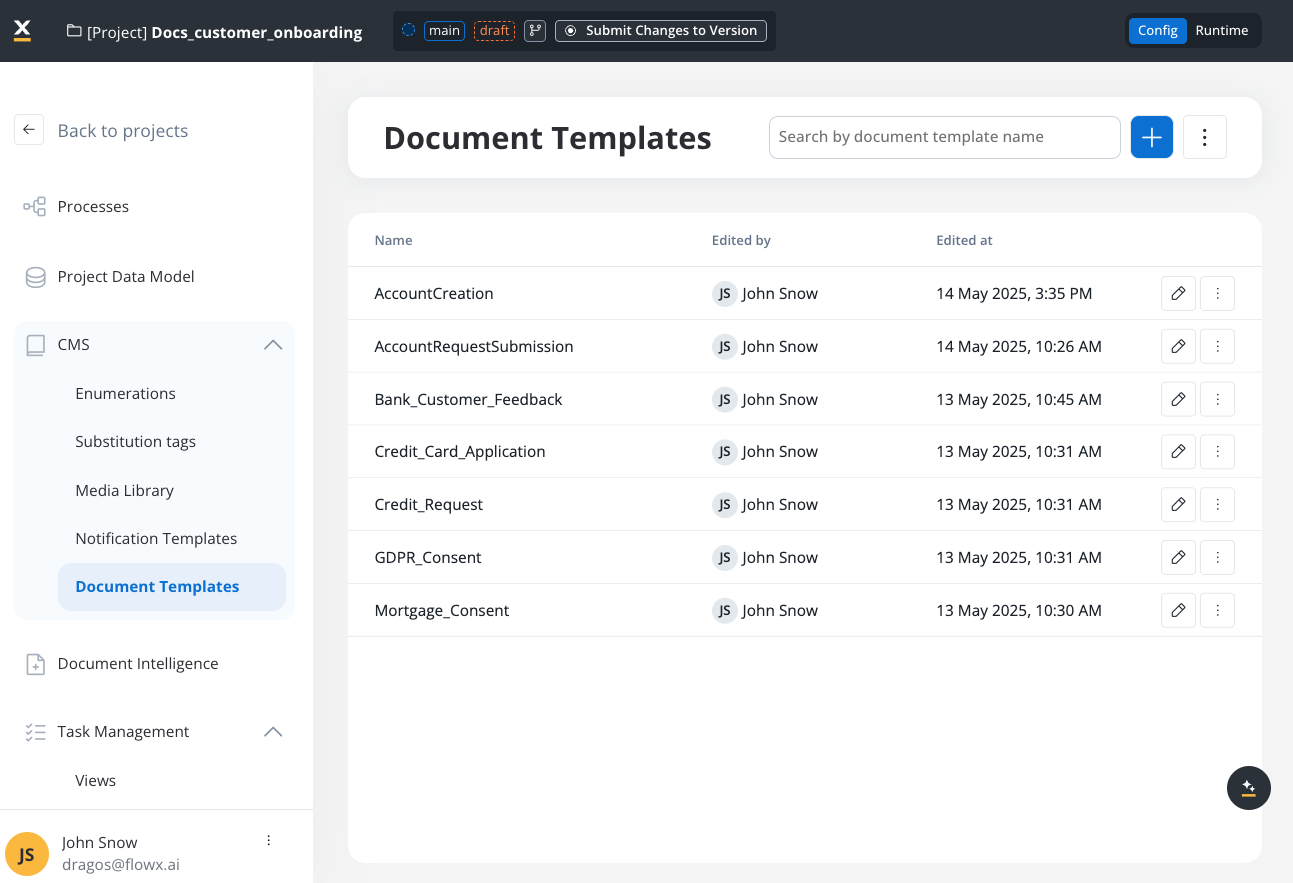The width and height of the screenshot is (1293, 883).
Task: Select the Credit_Request template name
Action: pos(428,505)
